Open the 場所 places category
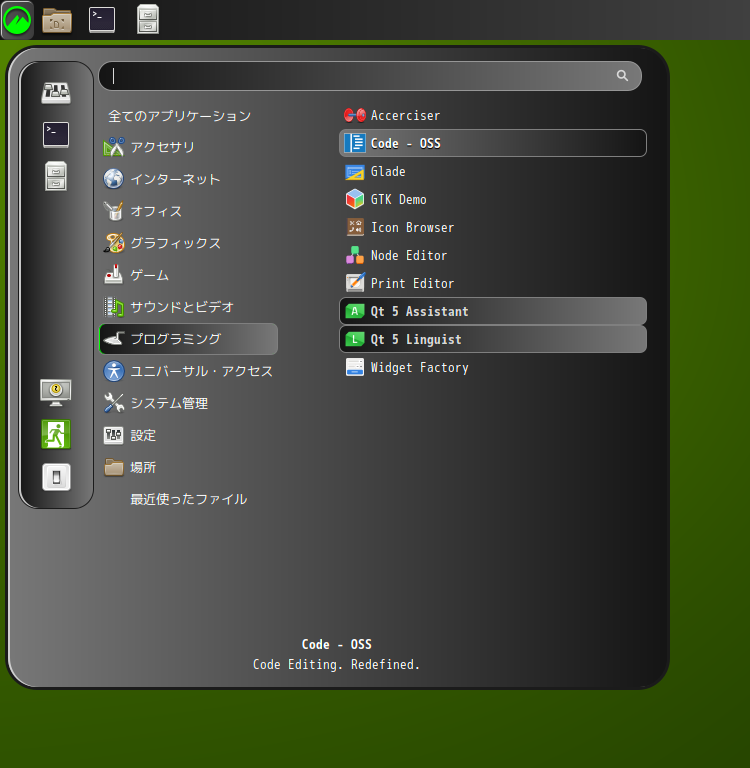This screenshot has width=750, height=768. [189, 467]
